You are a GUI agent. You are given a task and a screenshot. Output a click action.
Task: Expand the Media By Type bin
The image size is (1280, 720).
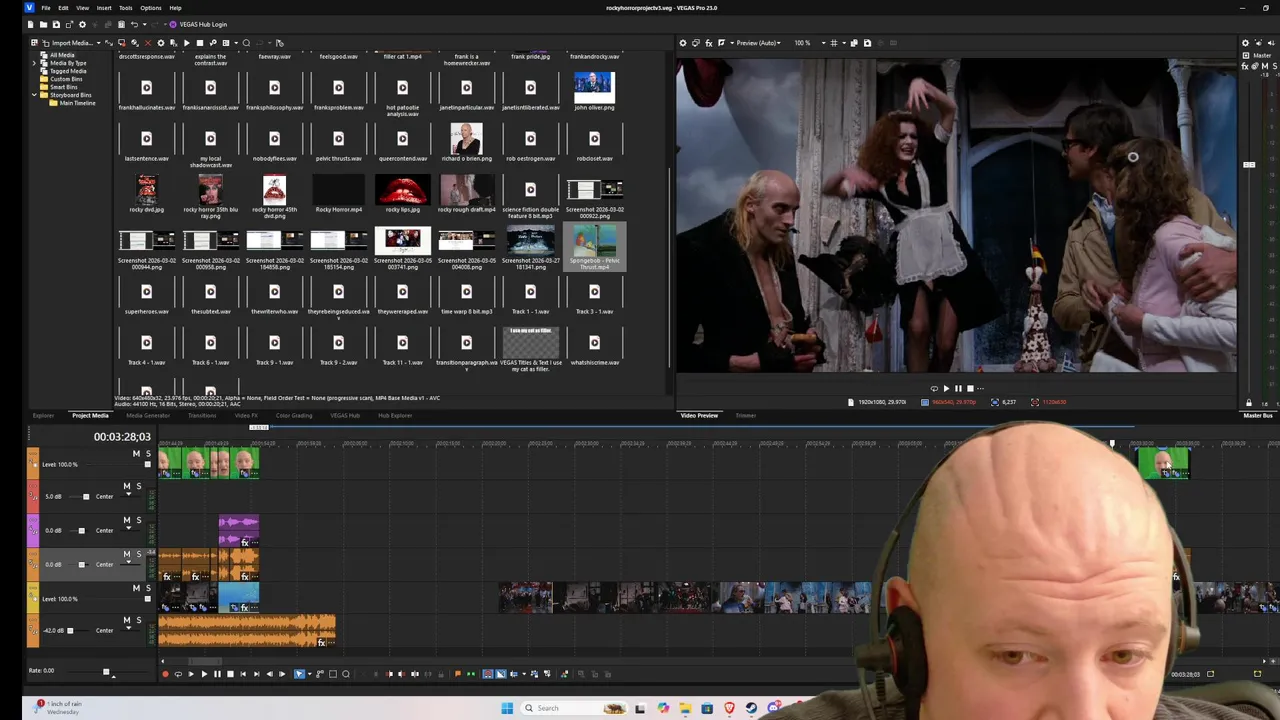click(x=35, y=63)
